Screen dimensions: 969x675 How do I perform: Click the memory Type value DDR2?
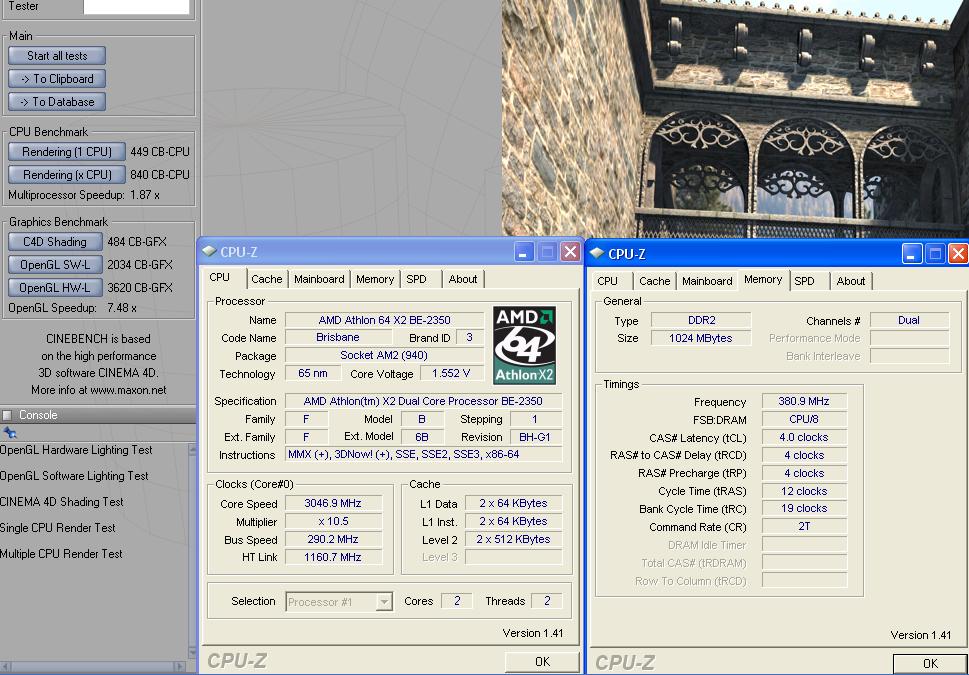[x=701, y=320]
